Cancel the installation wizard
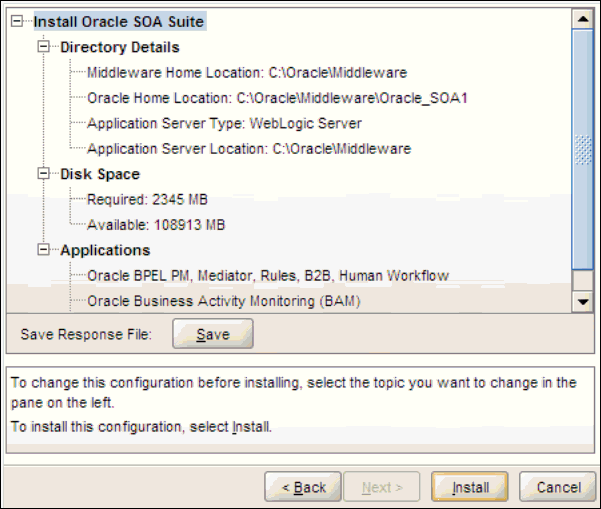 pyautogui.click(x=558, y=487)
